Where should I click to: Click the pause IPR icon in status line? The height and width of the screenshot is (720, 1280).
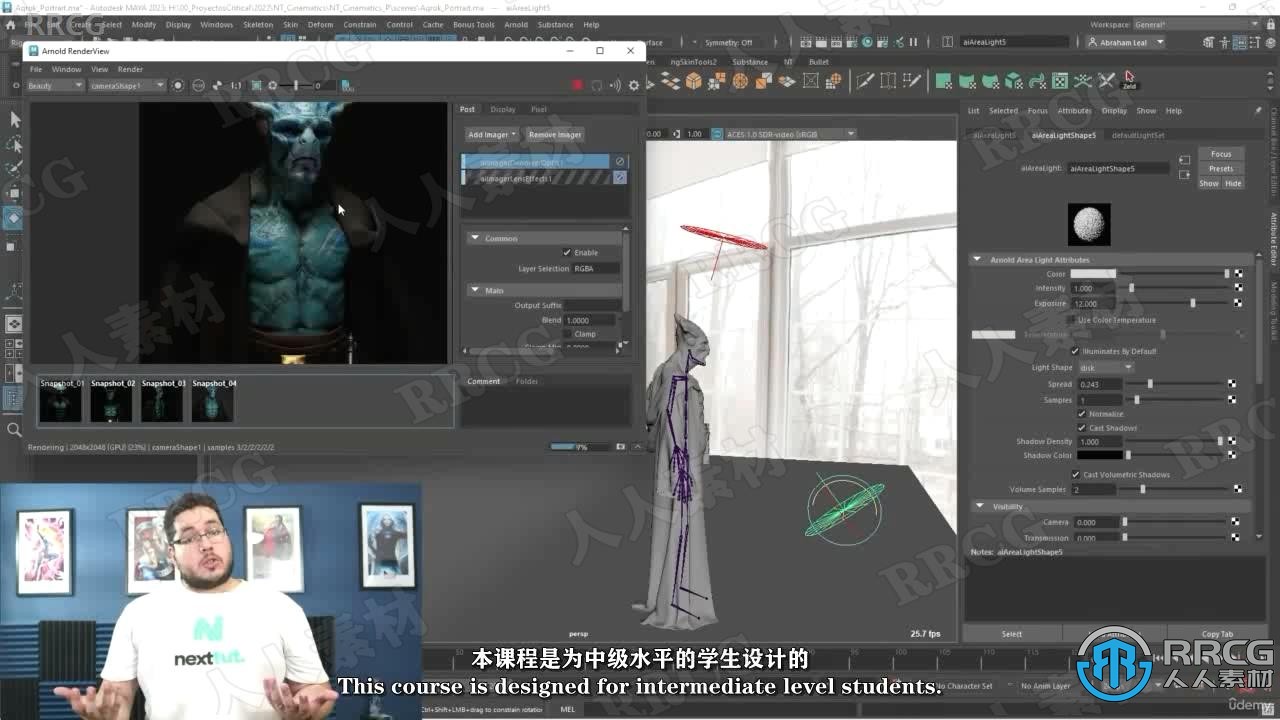pos(913,42)
